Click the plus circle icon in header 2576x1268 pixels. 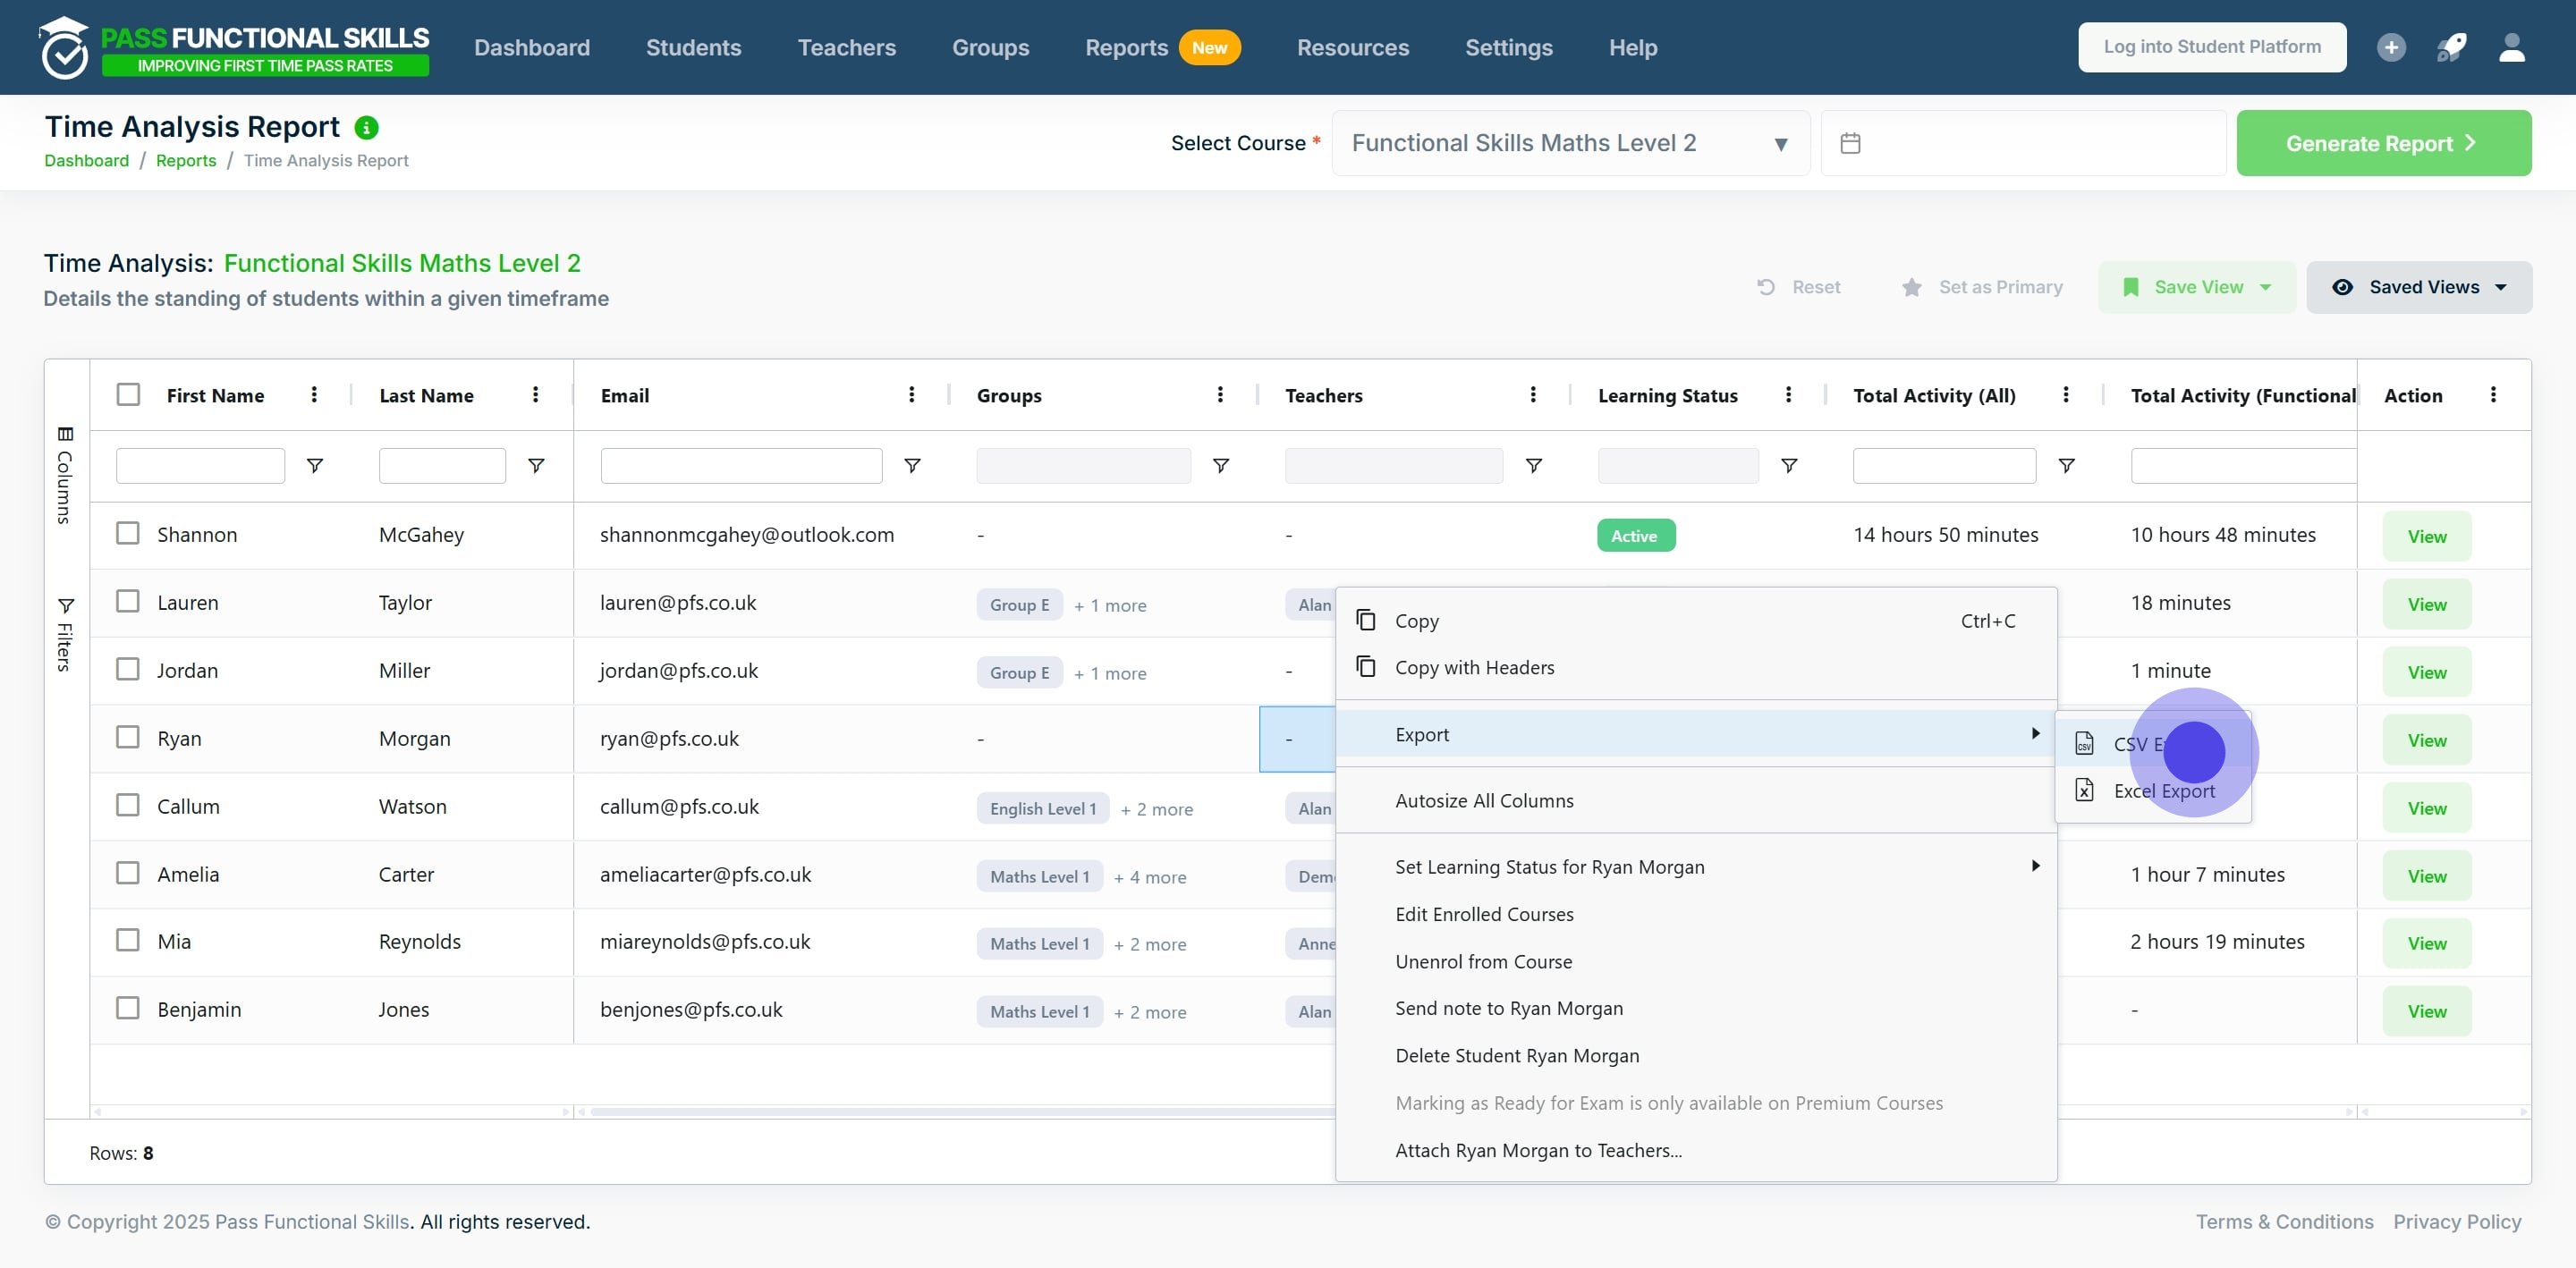[2391, 47]
